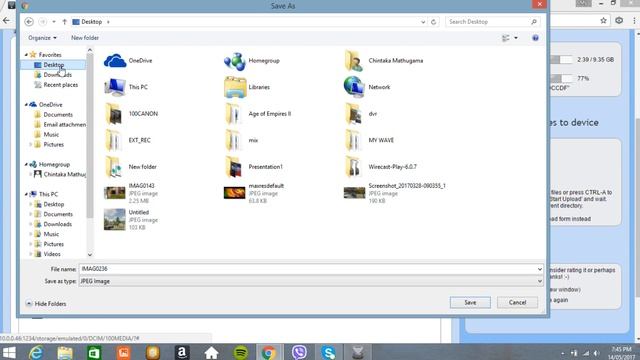Screen dimensions: 640x360
Task: Open the Organize menu
Action: click(42, 38)
